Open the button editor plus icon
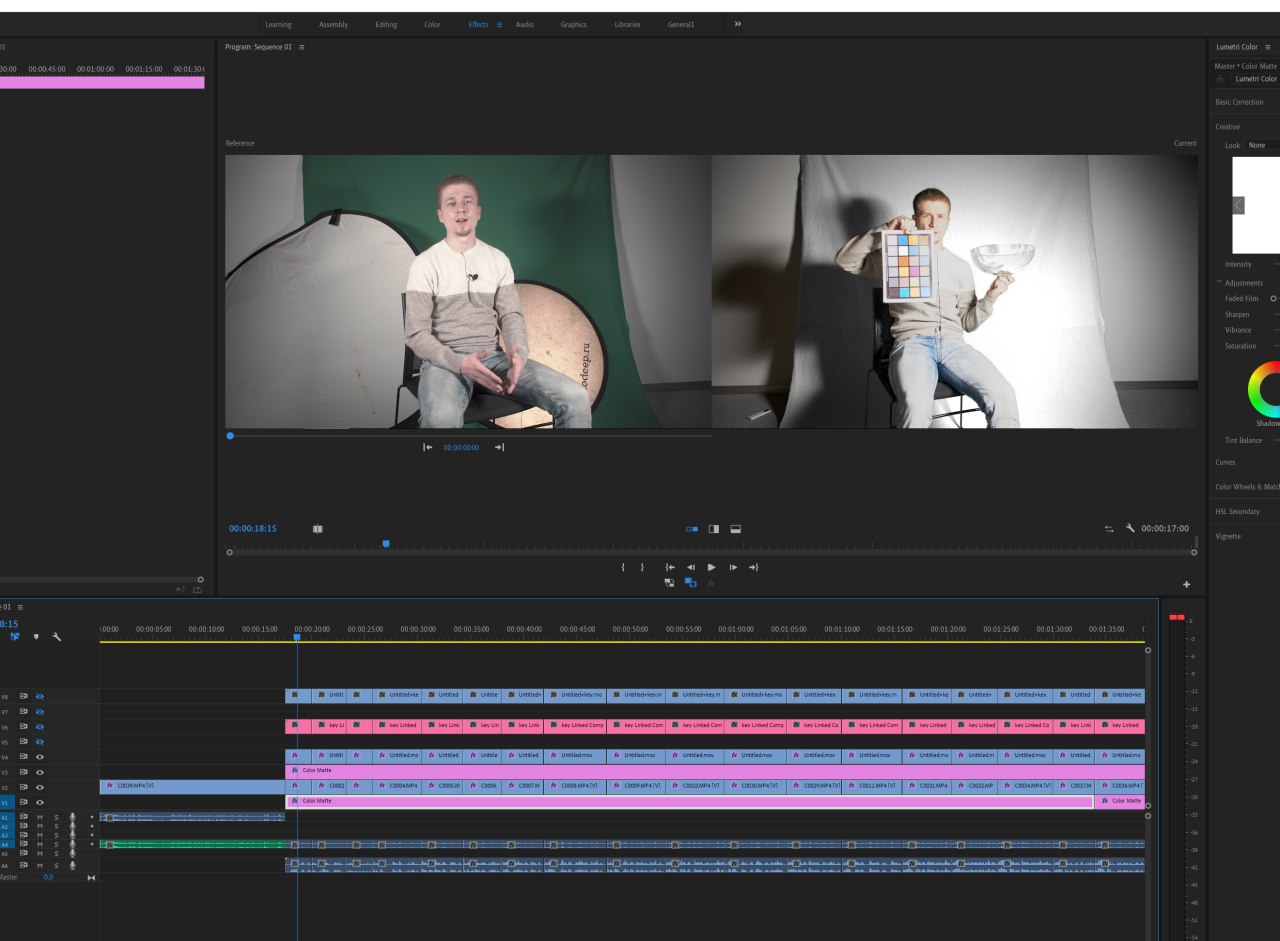 click(x=1187, y=584)
